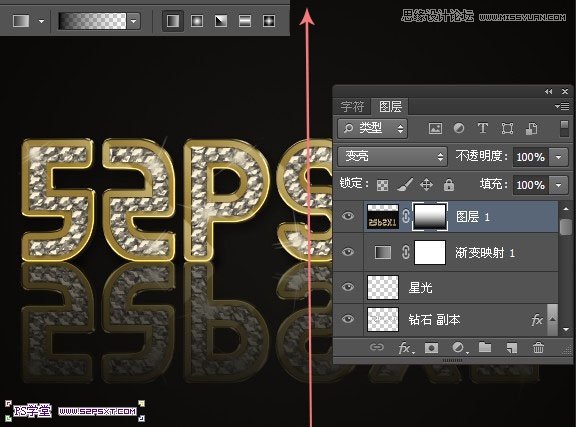
Task: Switch to the 图层 tab
Action: 390,107
